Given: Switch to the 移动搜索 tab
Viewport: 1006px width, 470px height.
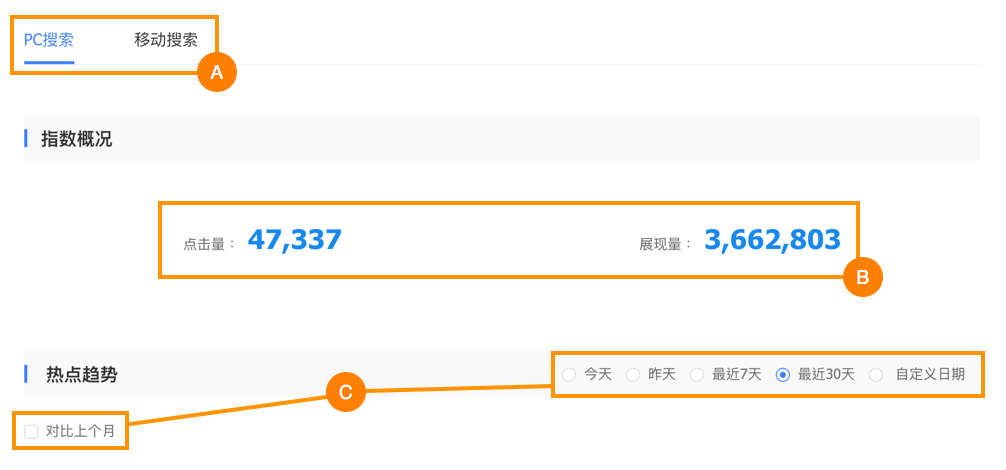Looking at the screenshot, I should click(166, 41).
